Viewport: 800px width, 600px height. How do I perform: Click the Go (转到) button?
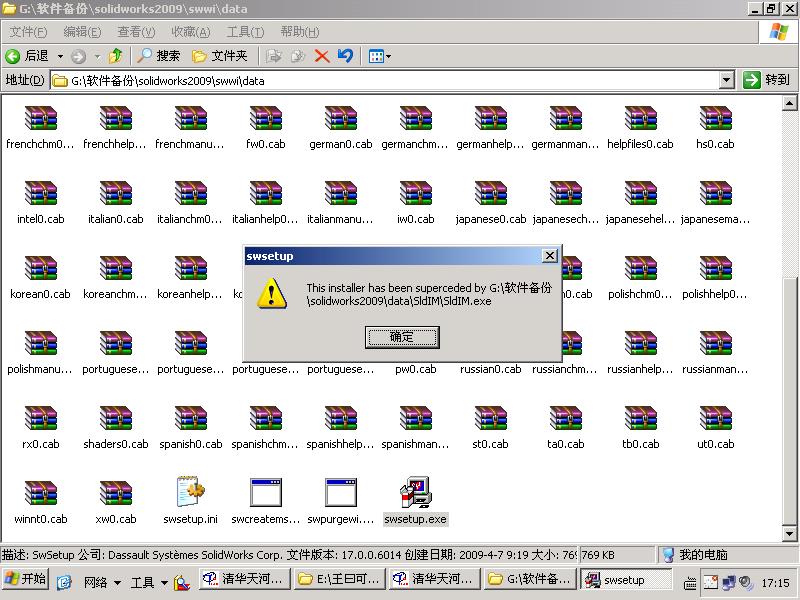coord(766,80)
